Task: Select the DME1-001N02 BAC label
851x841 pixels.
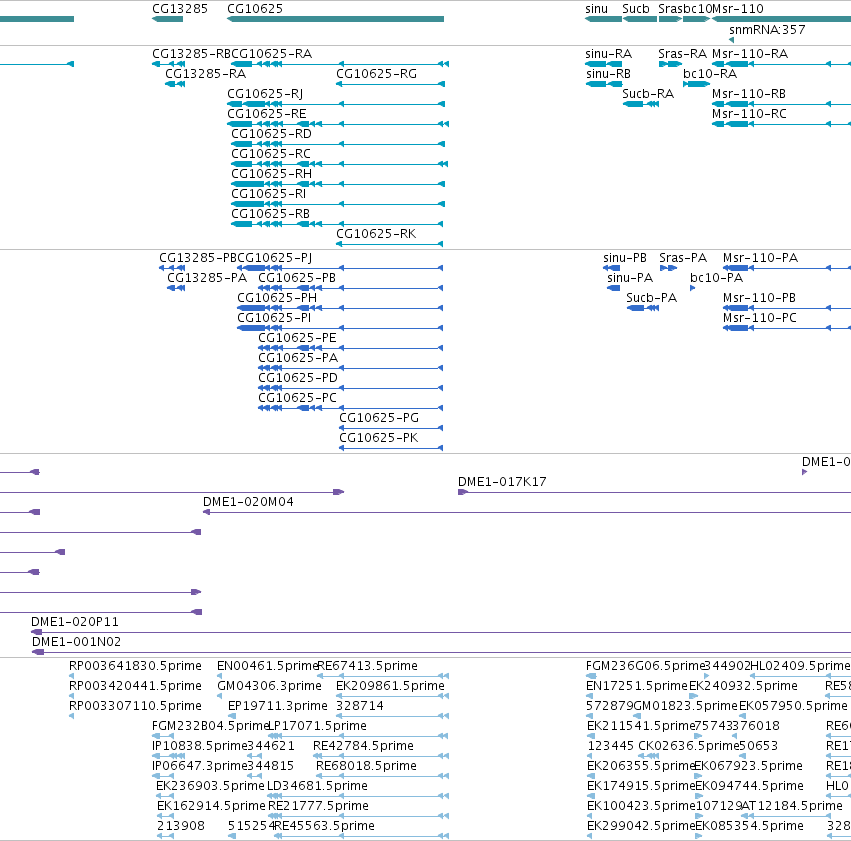Action: (x=77, y=642)
